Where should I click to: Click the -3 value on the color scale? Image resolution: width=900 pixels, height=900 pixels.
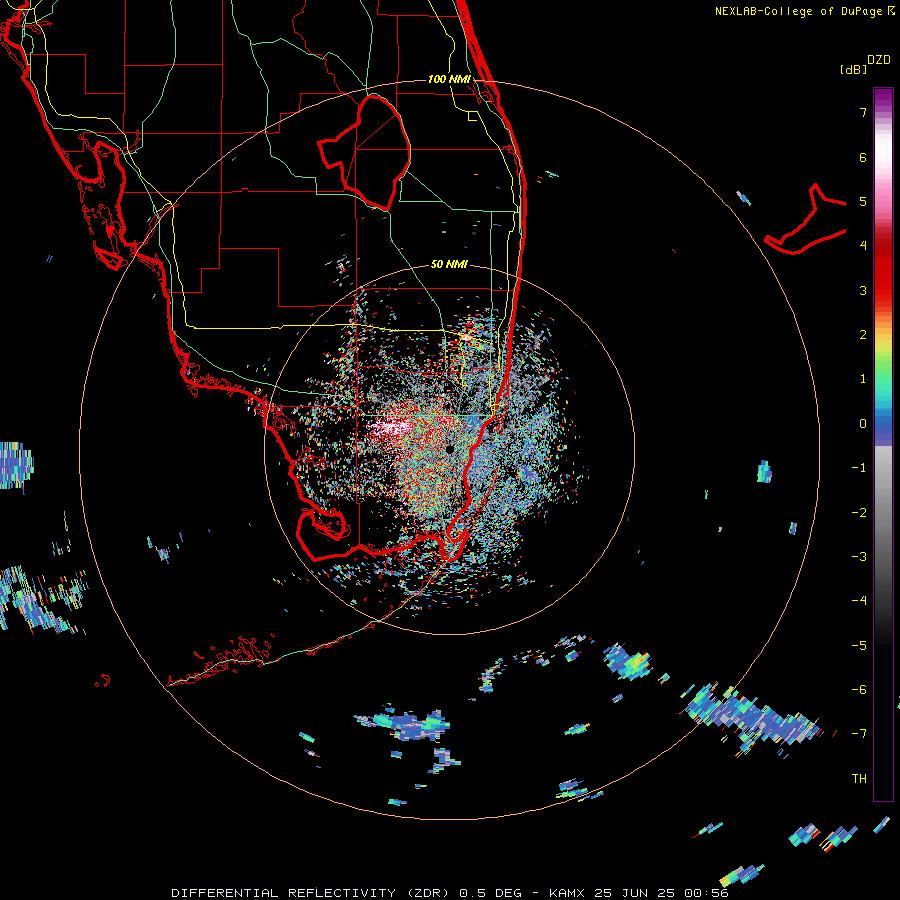[859, 557]
